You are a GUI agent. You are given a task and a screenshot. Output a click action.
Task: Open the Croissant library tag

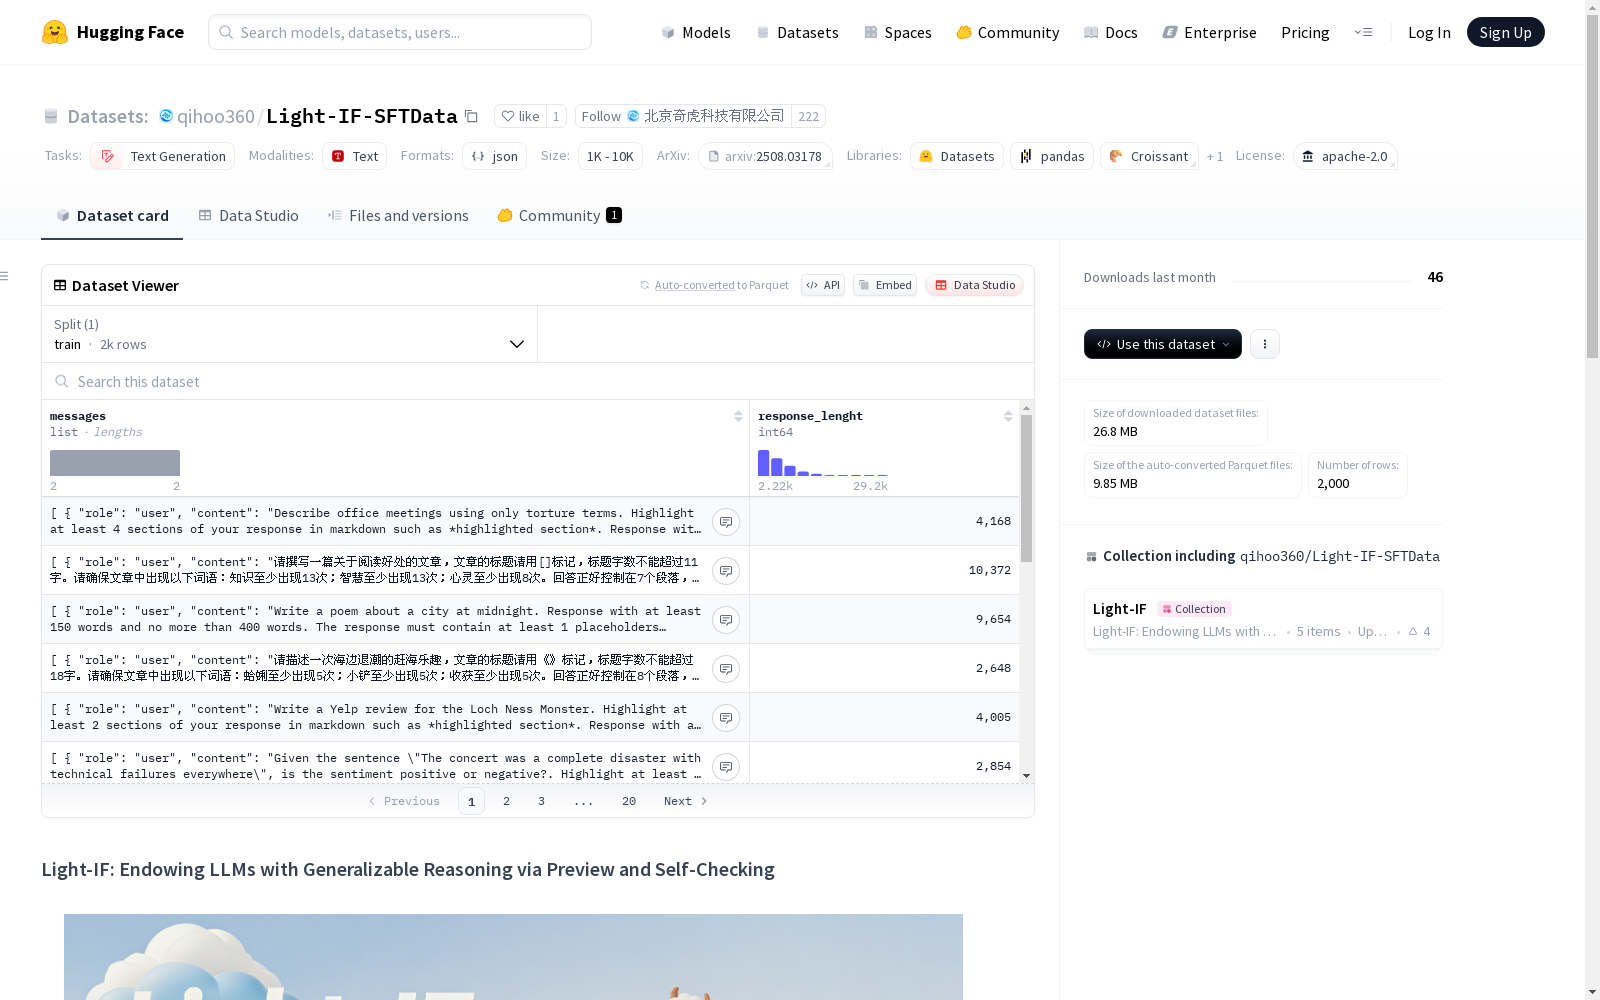(x=1149, y=156)
